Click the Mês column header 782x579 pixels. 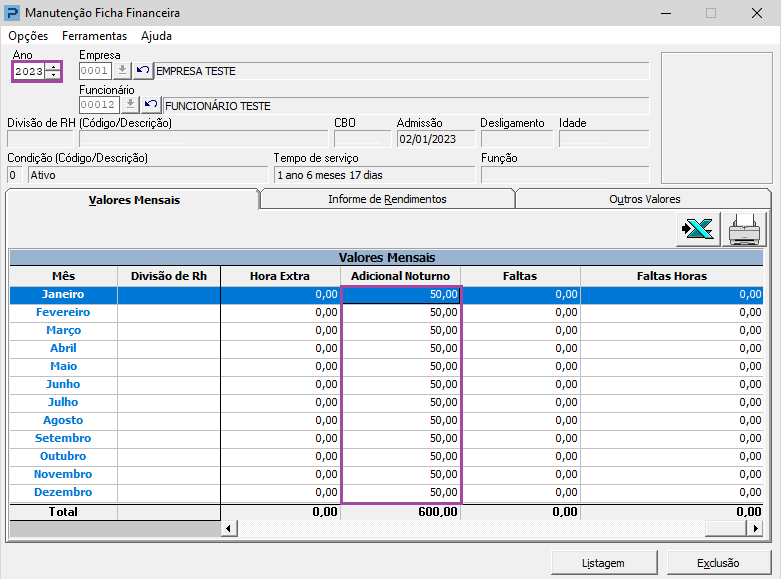point(63,276)
